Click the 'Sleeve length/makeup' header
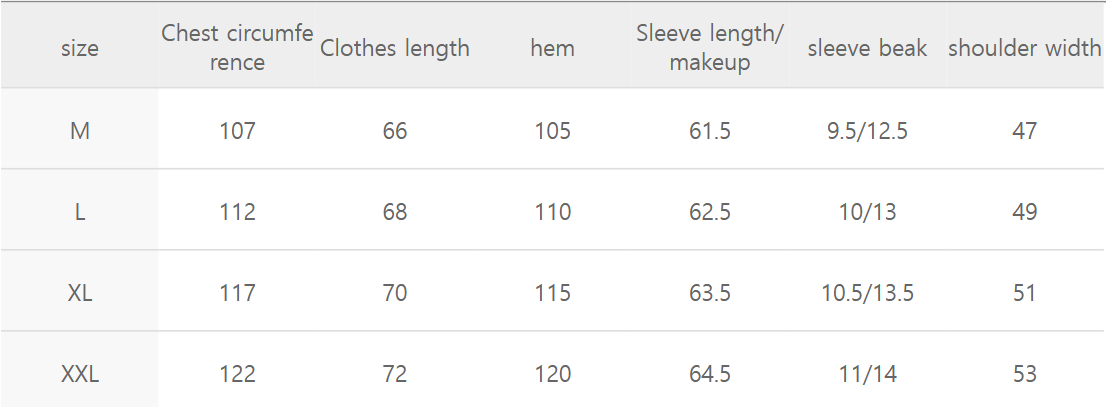Screen dimensions: 1106x407 pos(710,47)
